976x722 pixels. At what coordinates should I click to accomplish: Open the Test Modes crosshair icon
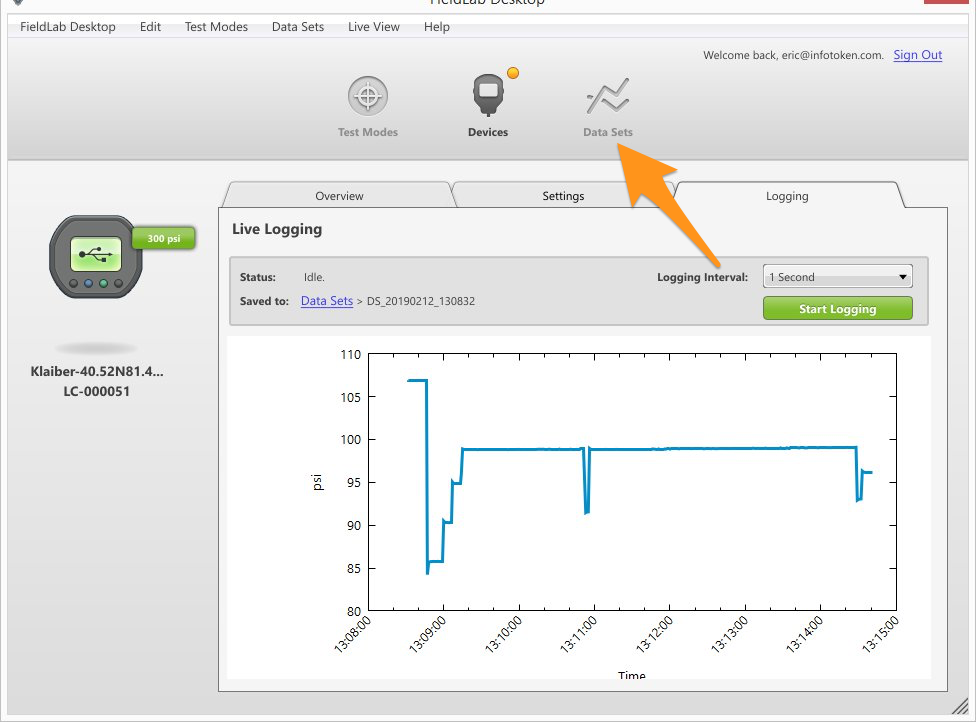pyautogui.click(x=367, y=96)
